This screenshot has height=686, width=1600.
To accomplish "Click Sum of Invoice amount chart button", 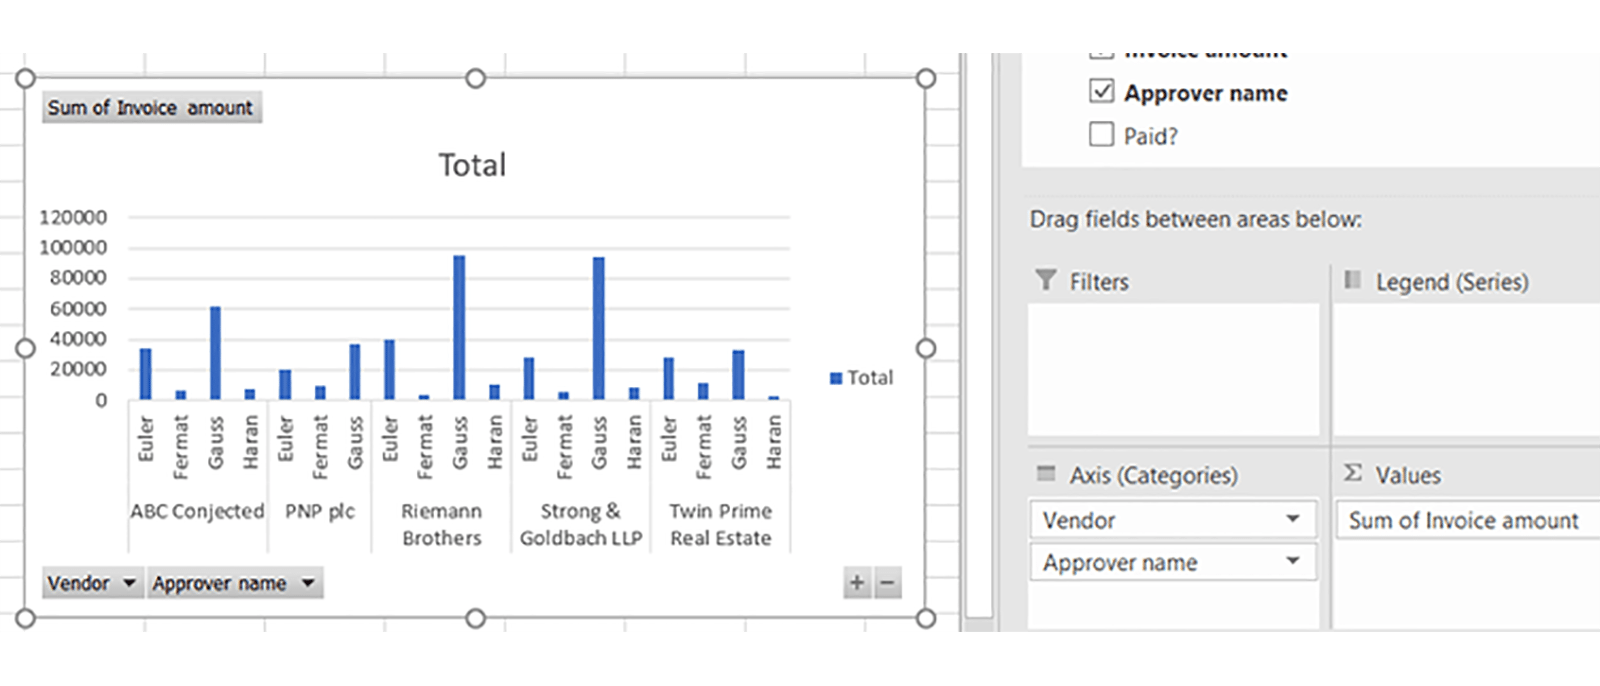I will coord(151,107).
